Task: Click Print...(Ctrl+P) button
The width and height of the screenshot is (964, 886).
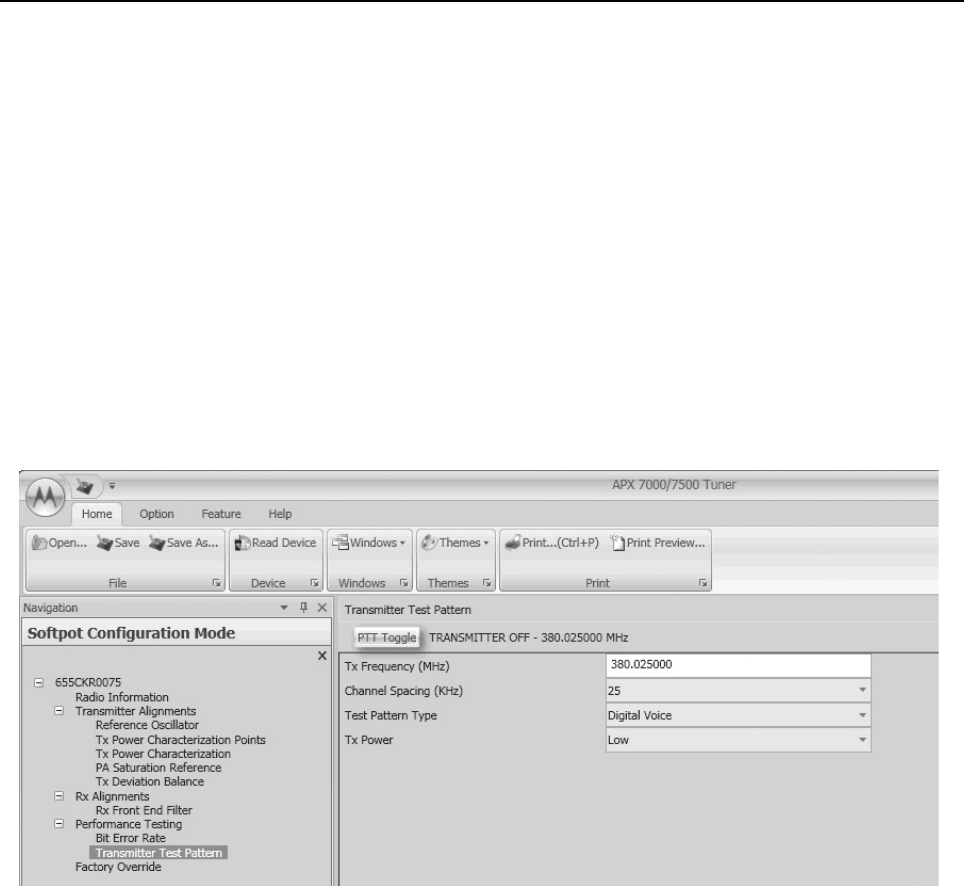Action: click(x=551, y=543)
